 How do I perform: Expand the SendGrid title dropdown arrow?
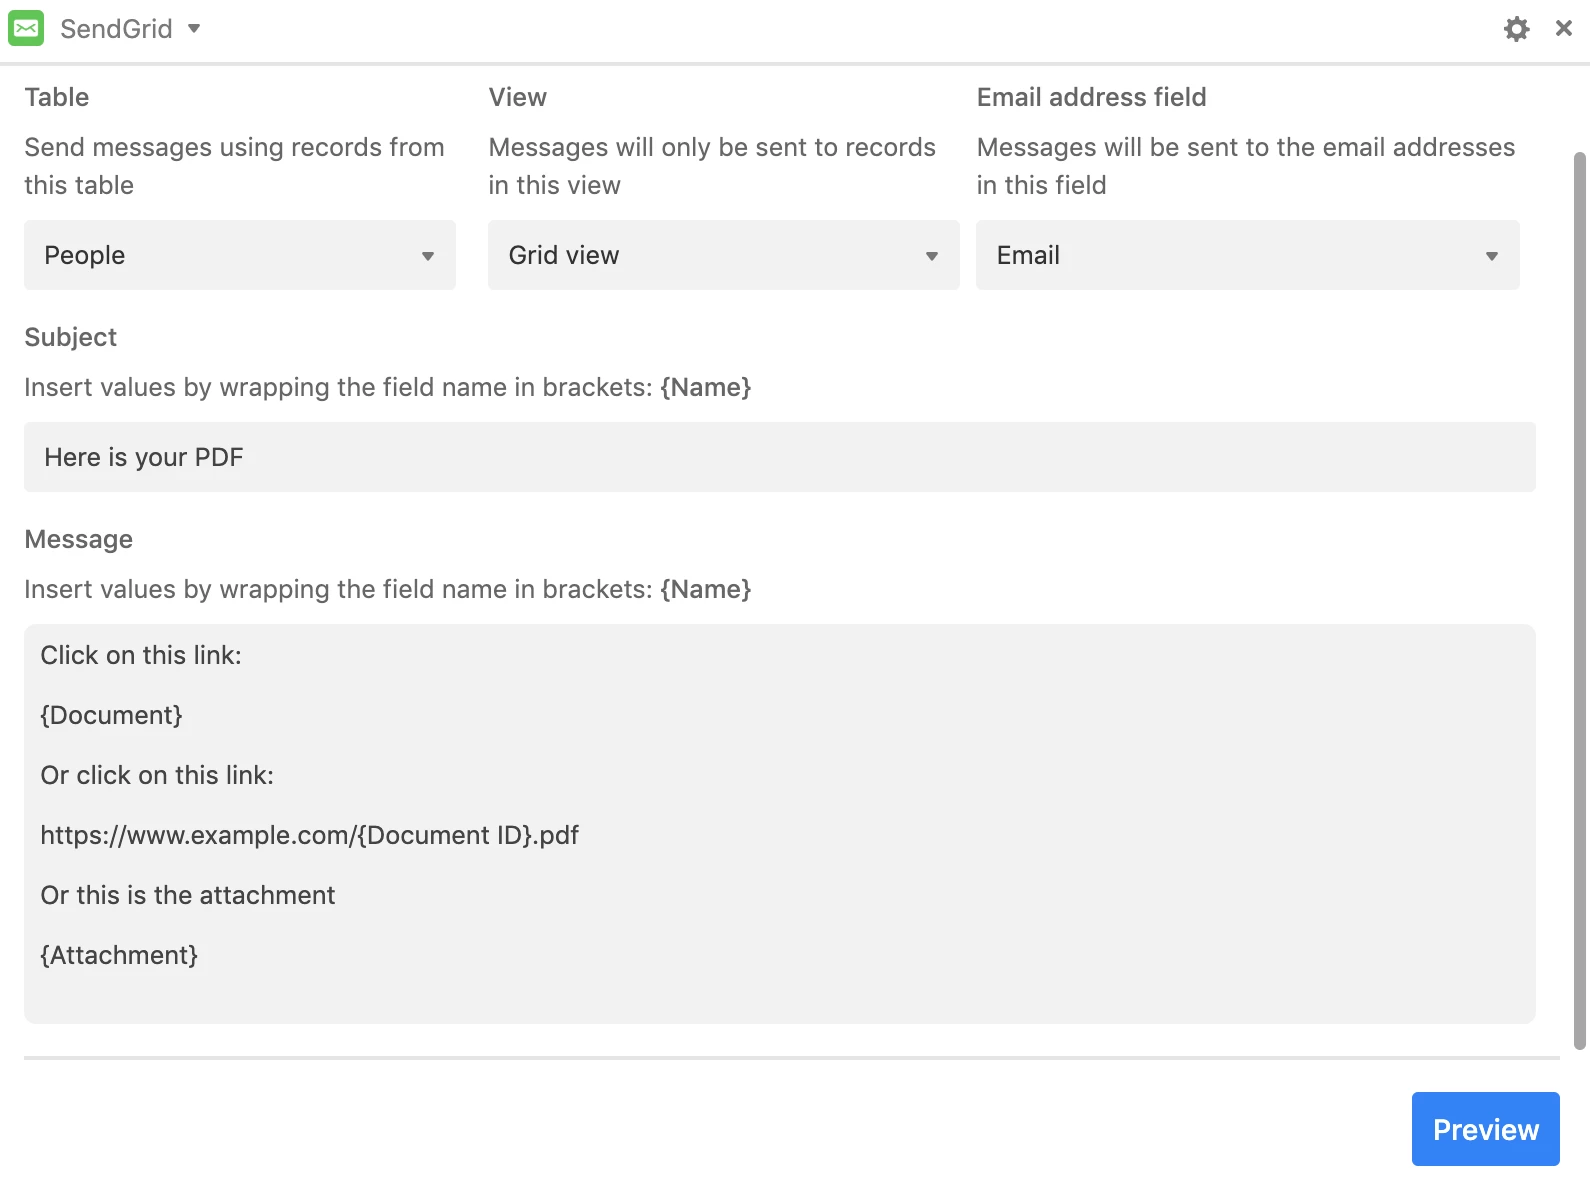click(x=194, y=29)
